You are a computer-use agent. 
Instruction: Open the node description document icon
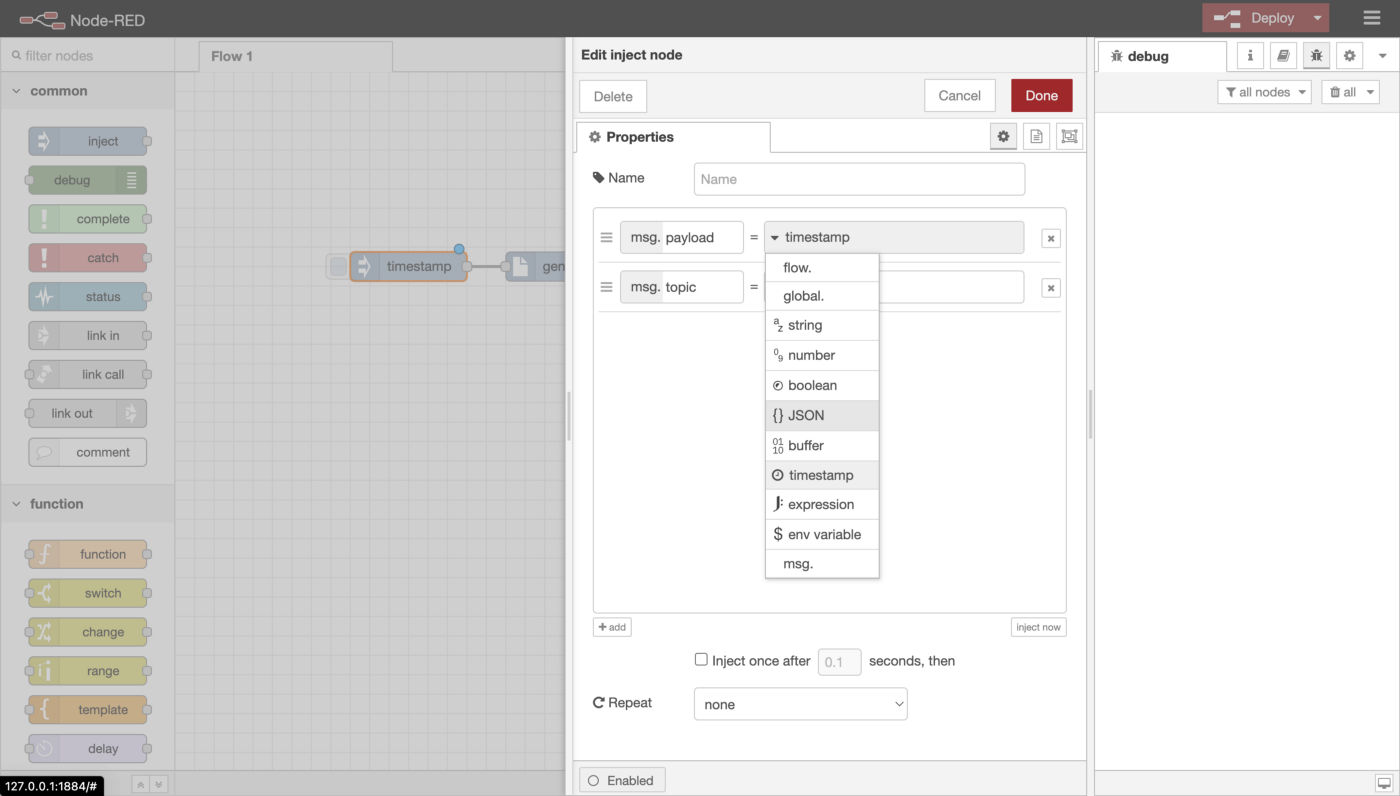(x=1036, y=137)
